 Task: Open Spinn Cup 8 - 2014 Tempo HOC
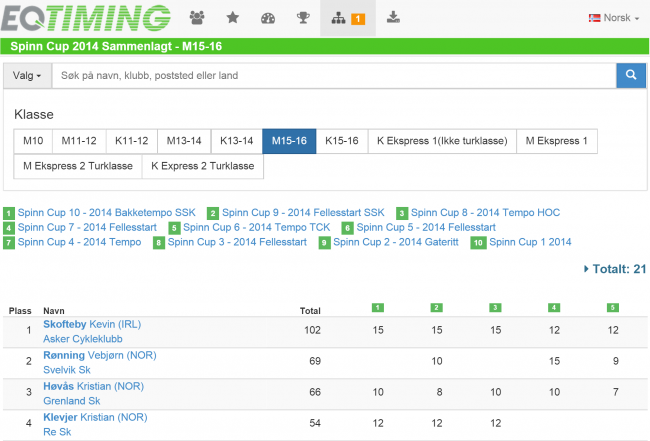pyautogui.click(x=485, y=213)
